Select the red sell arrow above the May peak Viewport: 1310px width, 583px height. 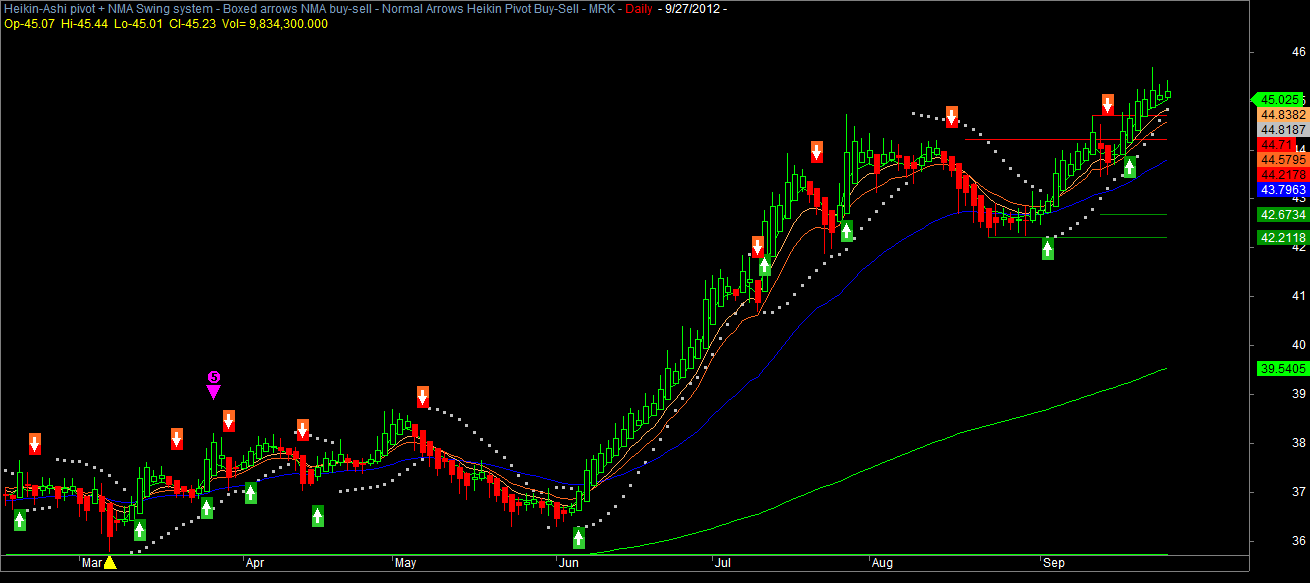click(424, 397)
